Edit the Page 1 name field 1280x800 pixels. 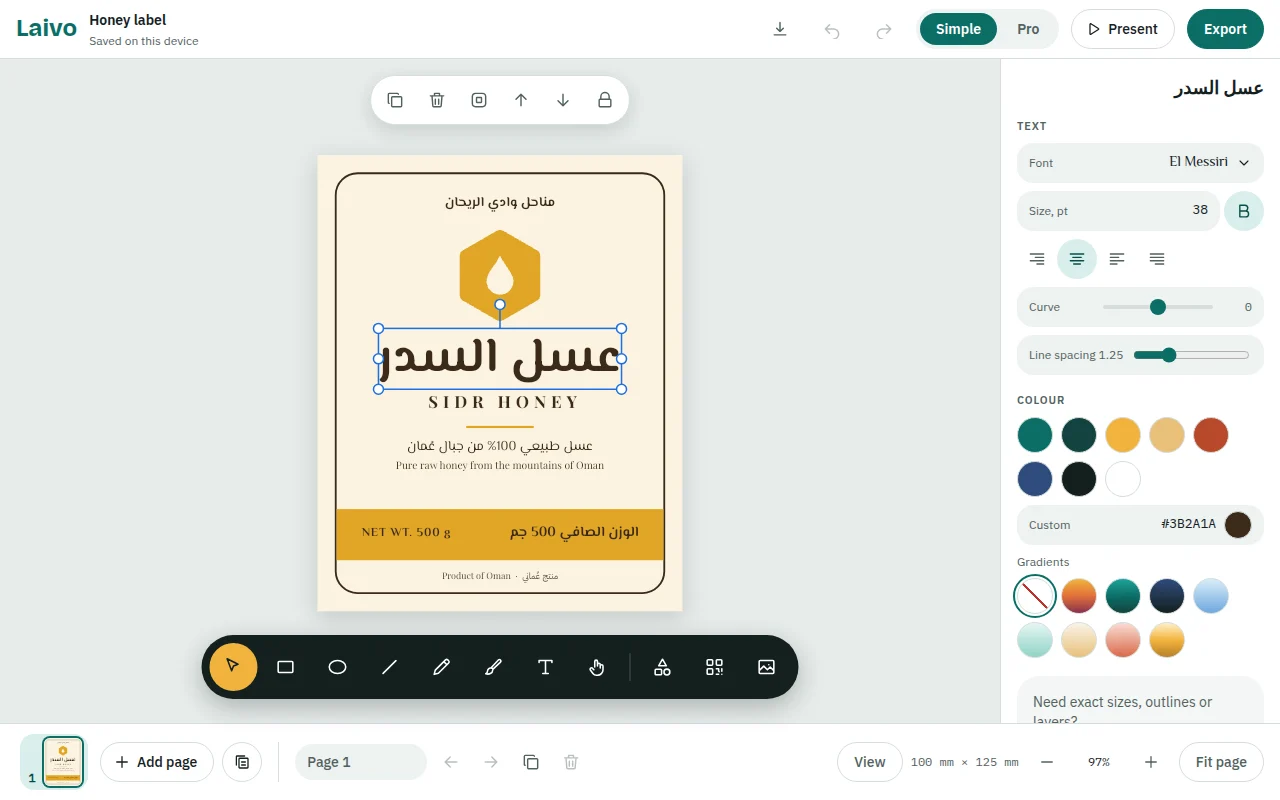(361, 762)
